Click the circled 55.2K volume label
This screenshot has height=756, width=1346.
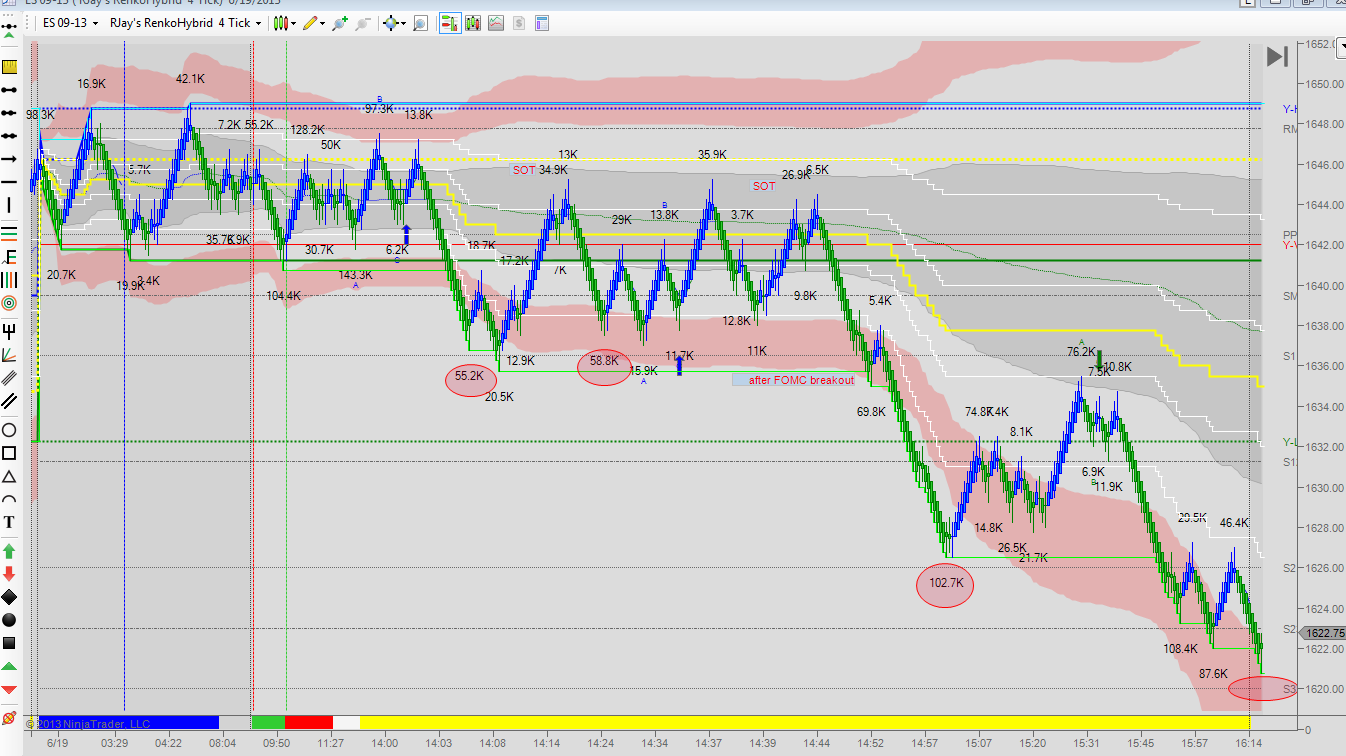click(x=470, y=377)
